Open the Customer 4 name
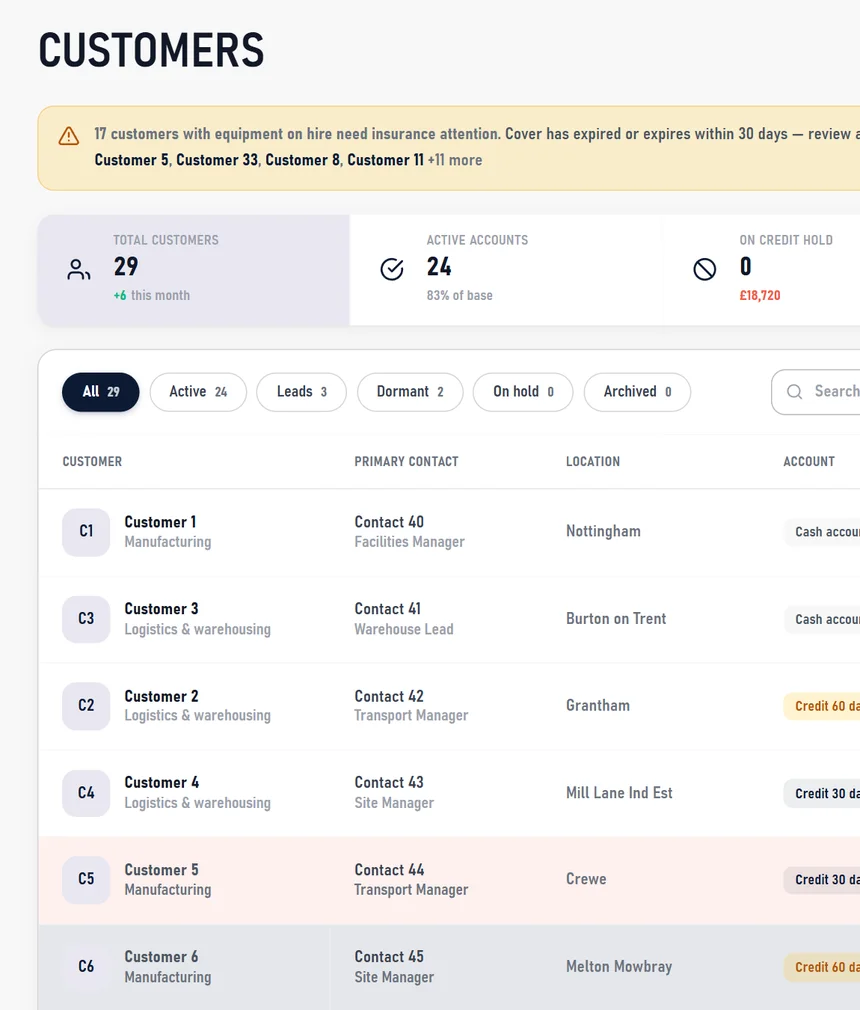This screenshot has width=860, height=1010. tap(162, 783)
